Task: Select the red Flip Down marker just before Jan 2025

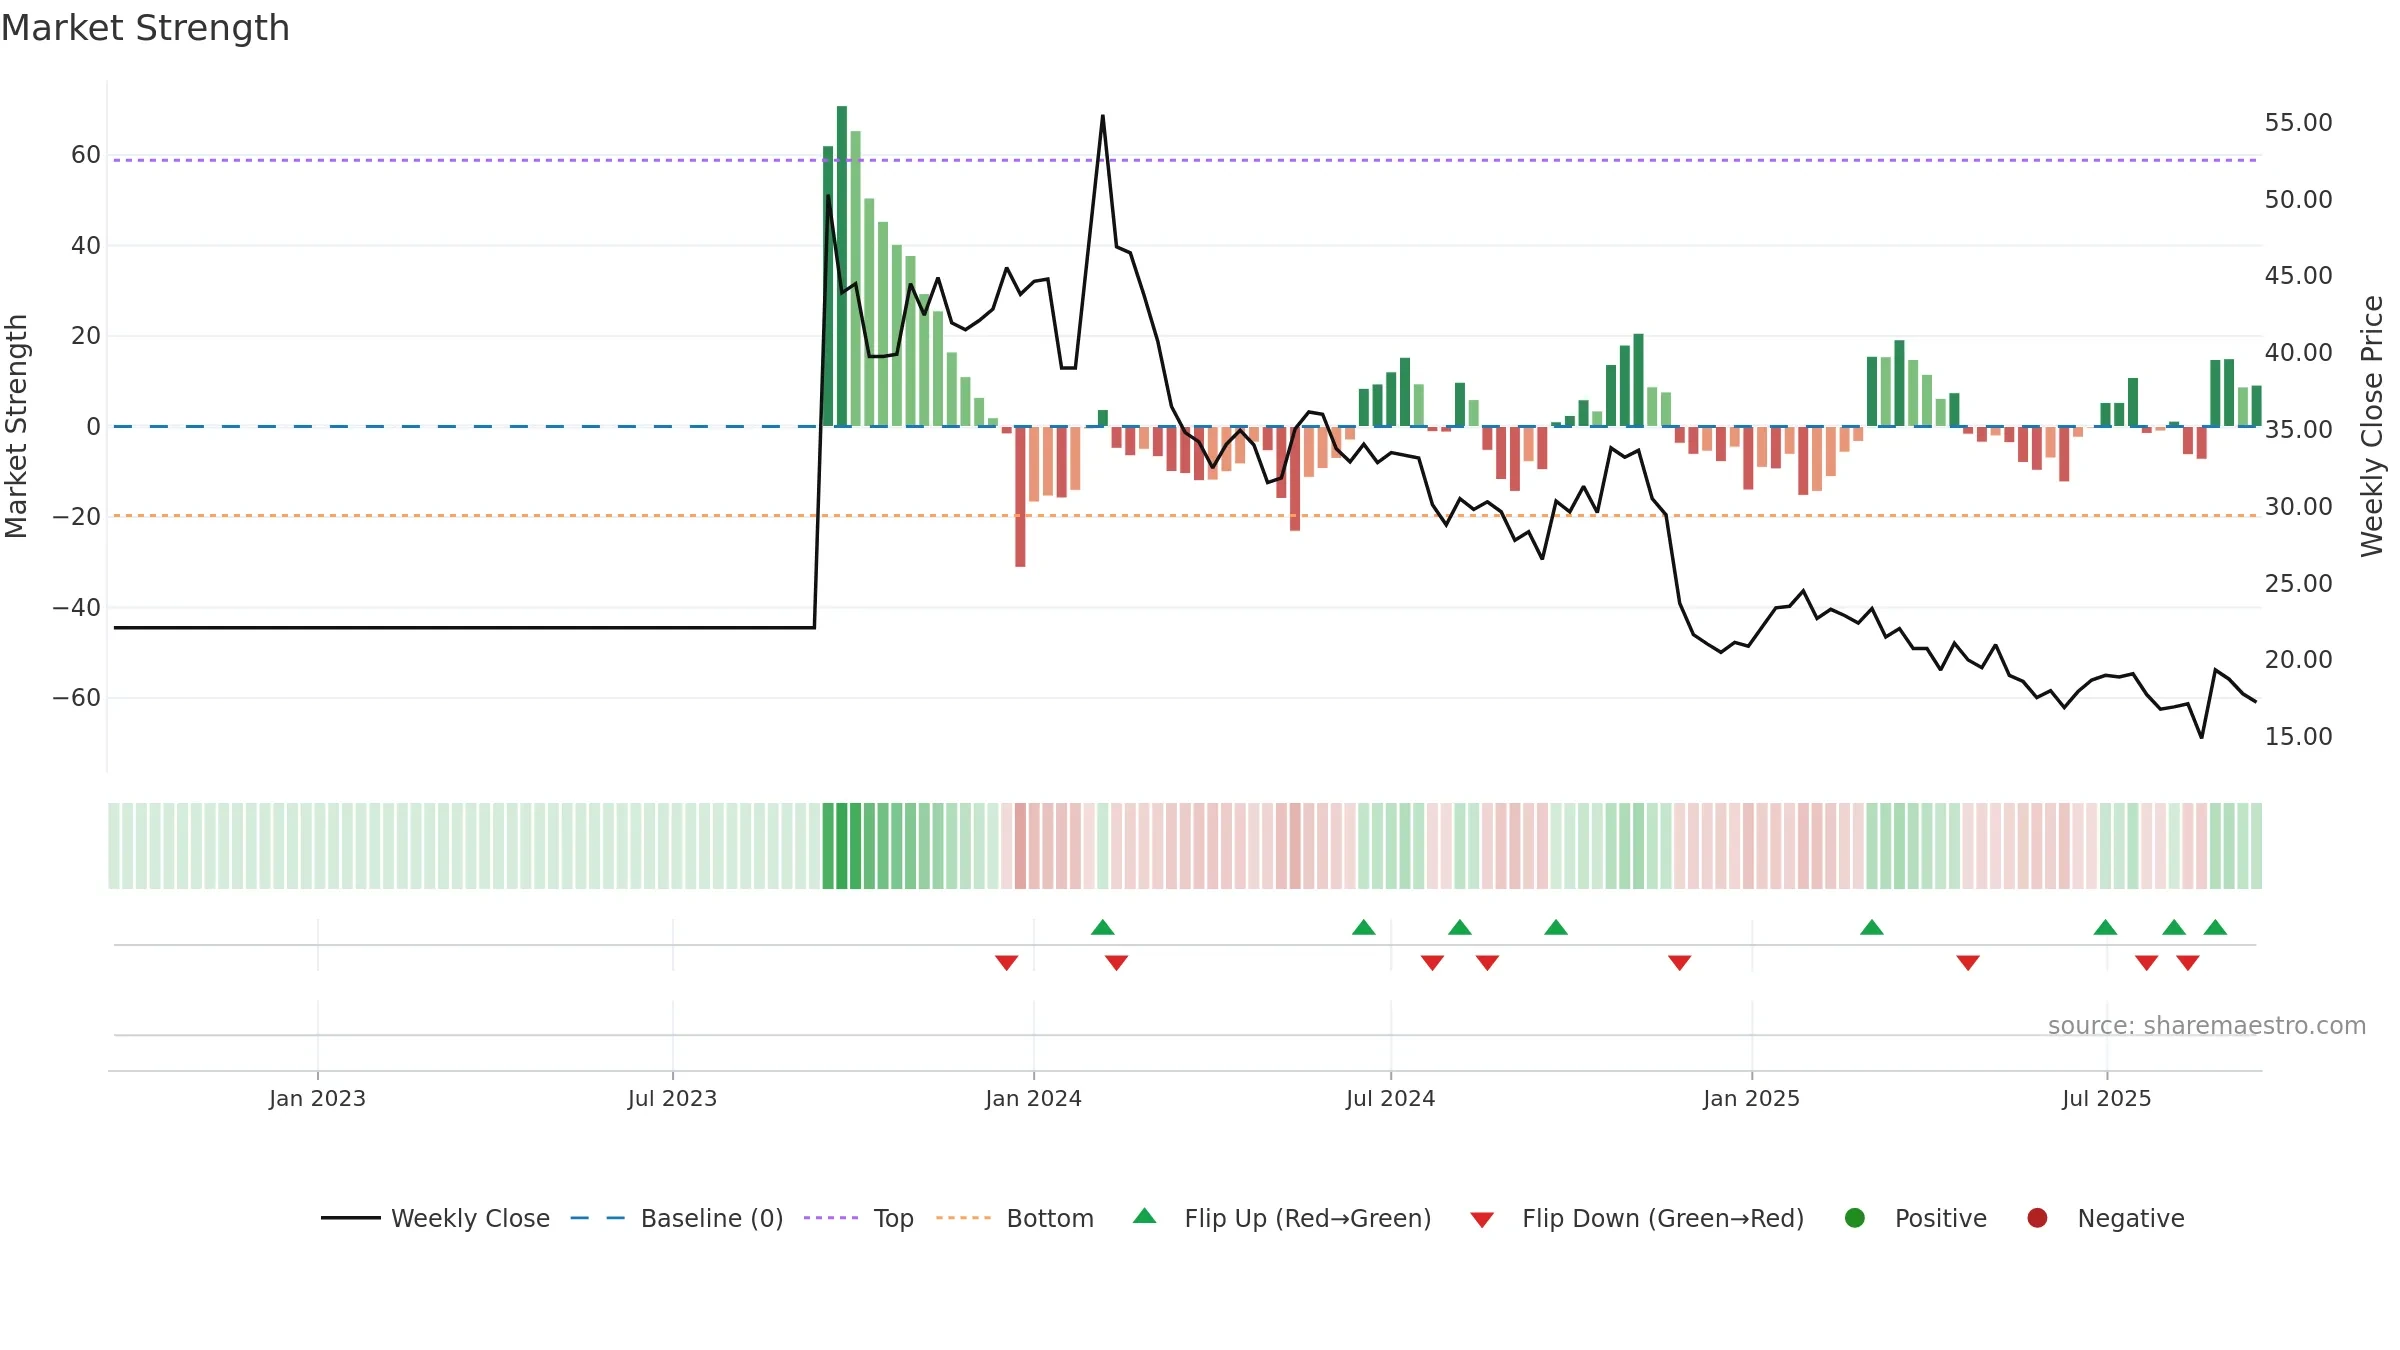Action: (x=1680, y=962)
